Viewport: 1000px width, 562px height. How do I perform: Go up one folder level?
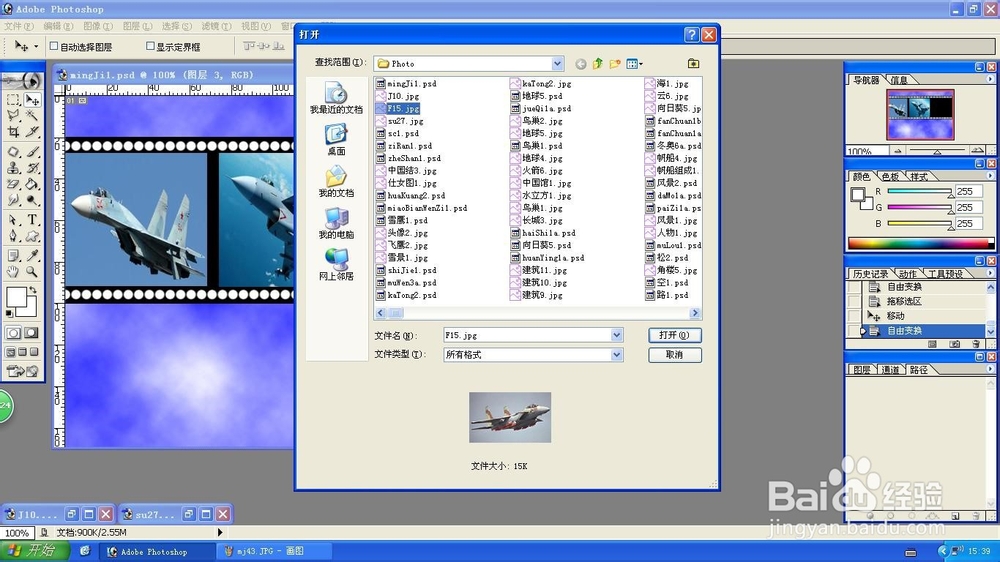[x=598, y=64]
